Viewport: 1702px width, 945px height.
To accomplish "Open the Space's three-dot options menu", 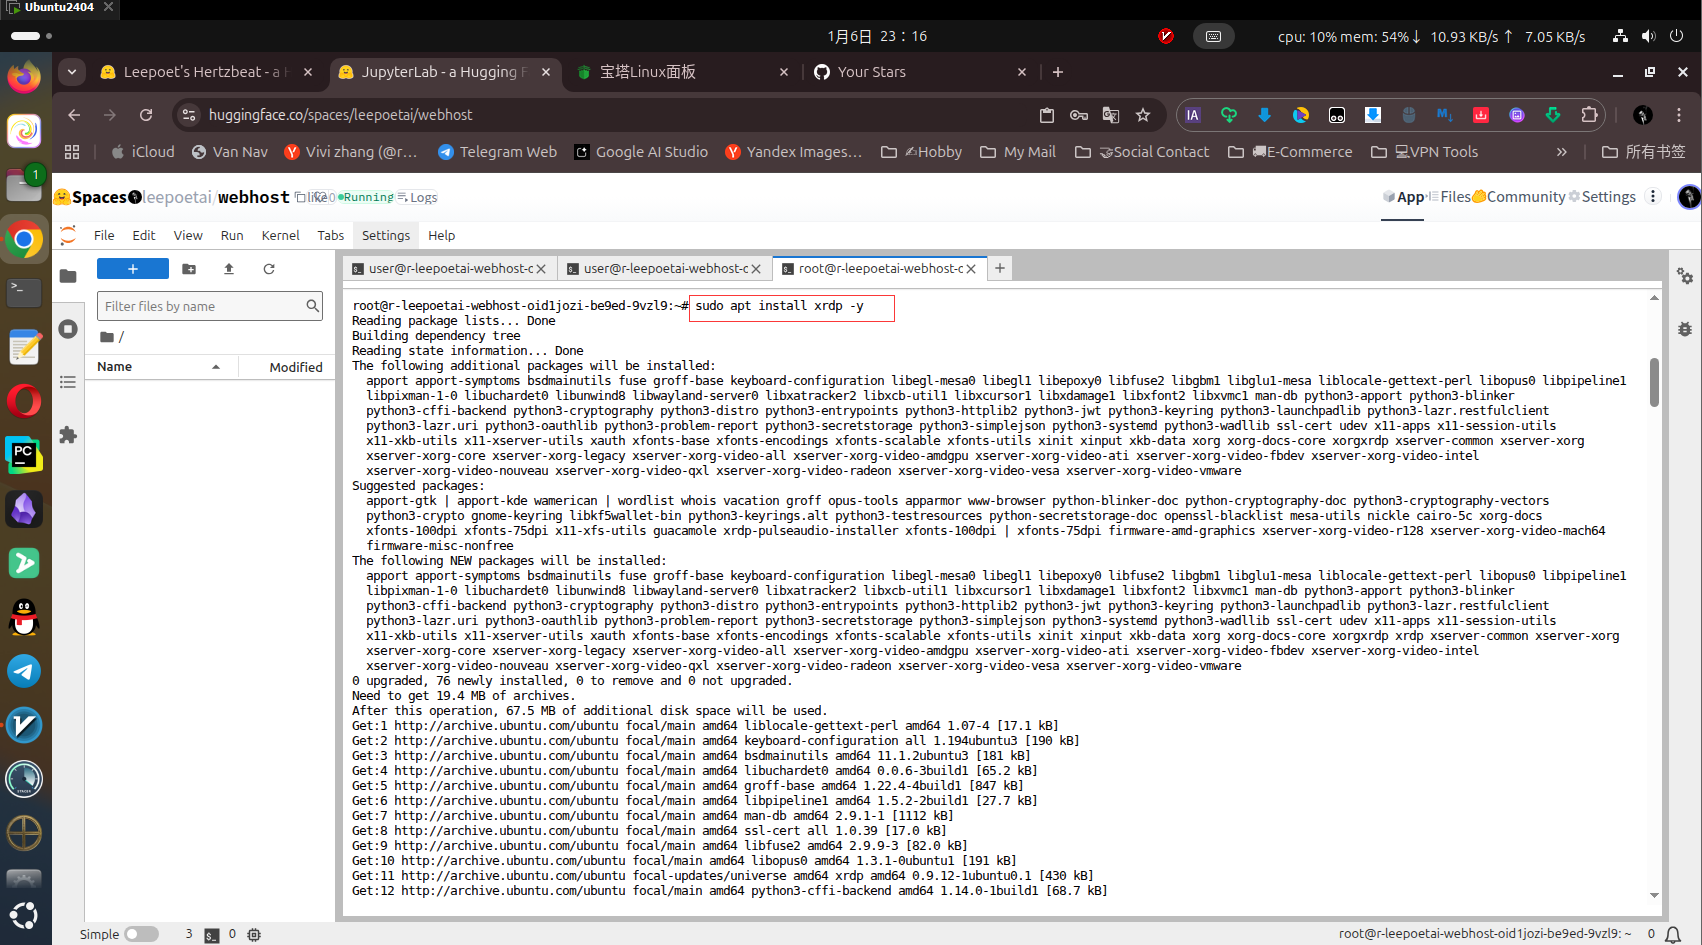I will pyautogui.click(x=1653, y=197).
